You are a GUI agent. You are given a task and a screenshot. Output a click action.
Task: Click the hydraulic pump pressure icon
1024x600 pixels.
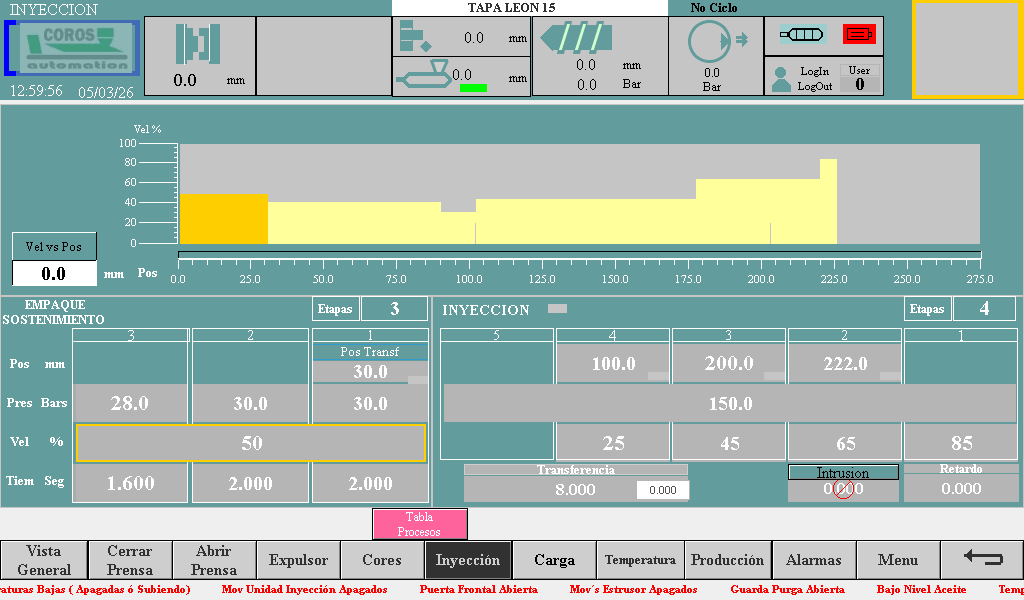[712, 42]
